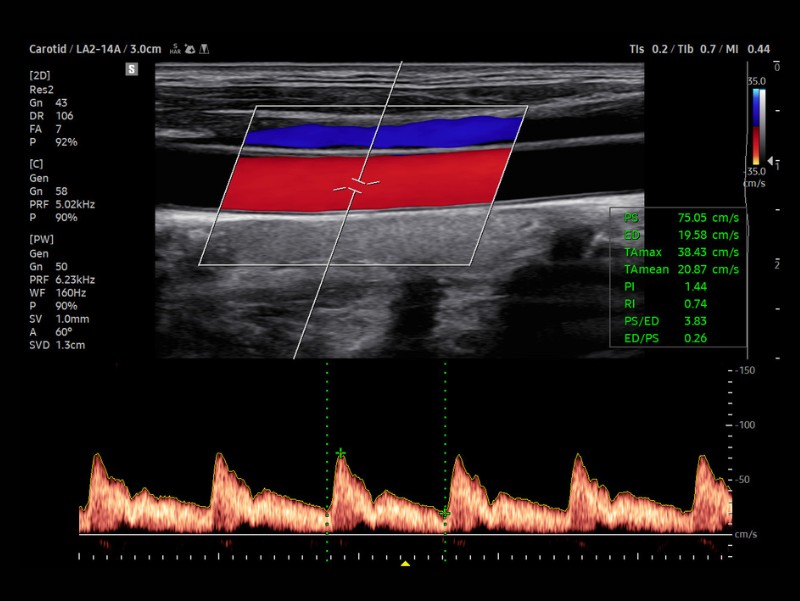
Task: Click the peak systolic green cross caliper
Action: 340,453
